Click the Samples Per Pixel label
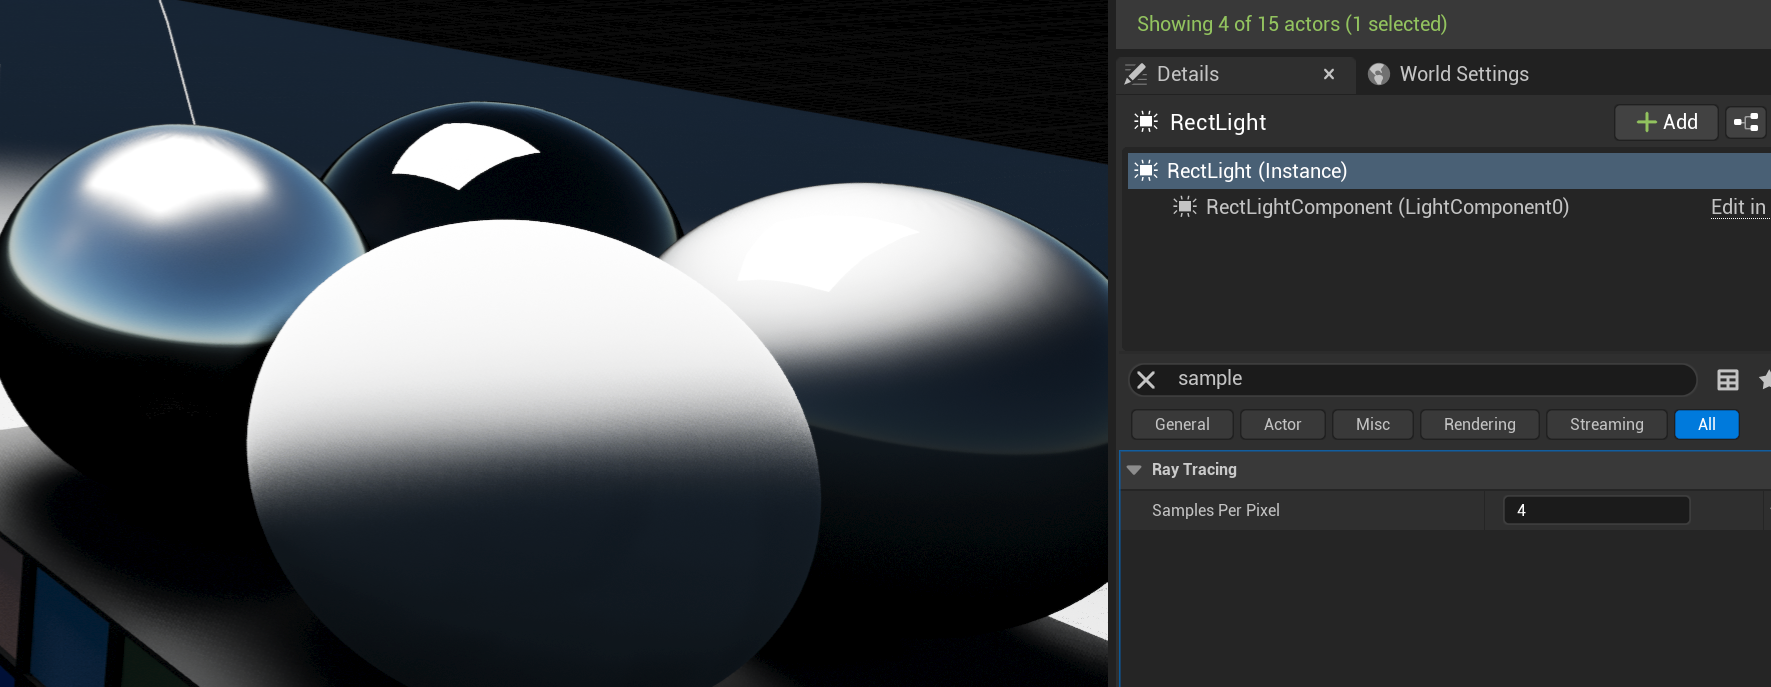 pos(1216,510)
